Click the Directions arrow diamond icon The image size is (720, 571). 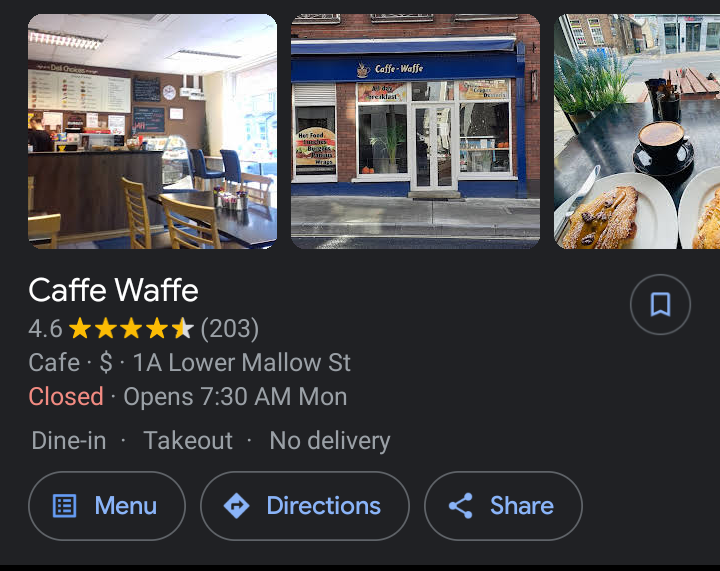(236, 506)
